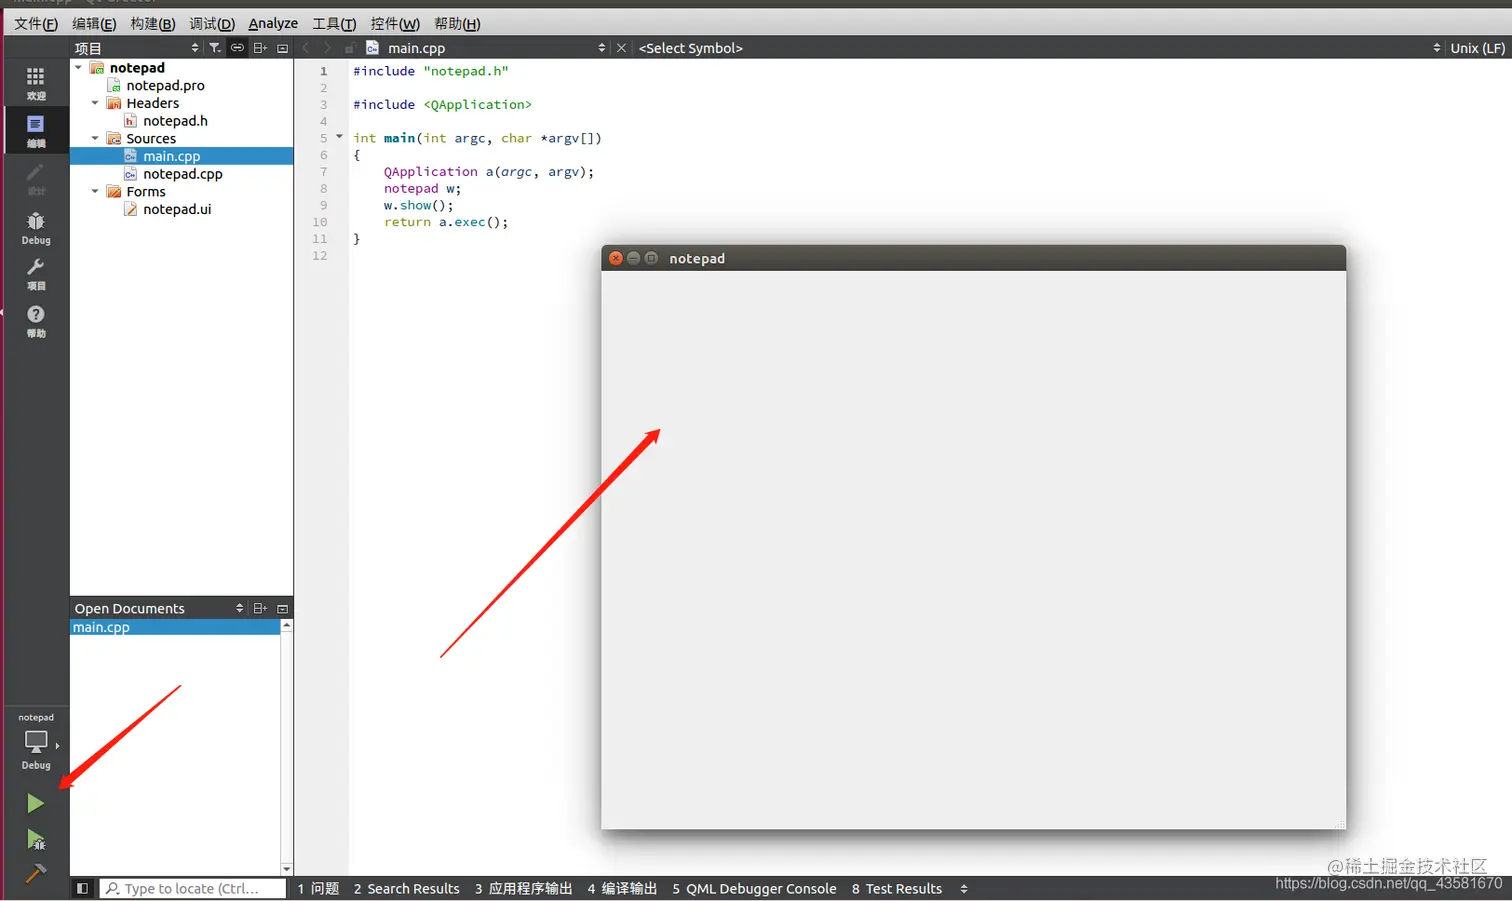Close the running notepad window
The width and height of the screenshot is (1512, 901).
pos(616,258)
